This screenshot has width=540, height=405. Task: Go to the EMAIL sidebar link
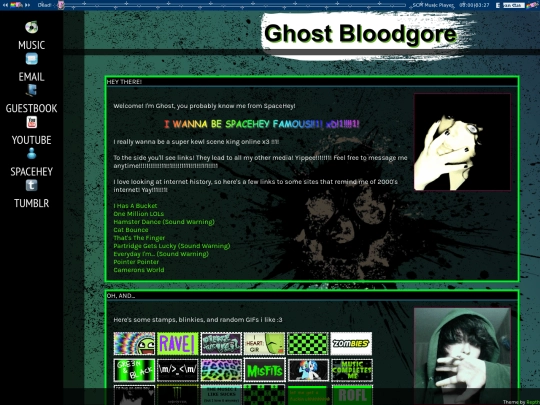pos(31,77)
